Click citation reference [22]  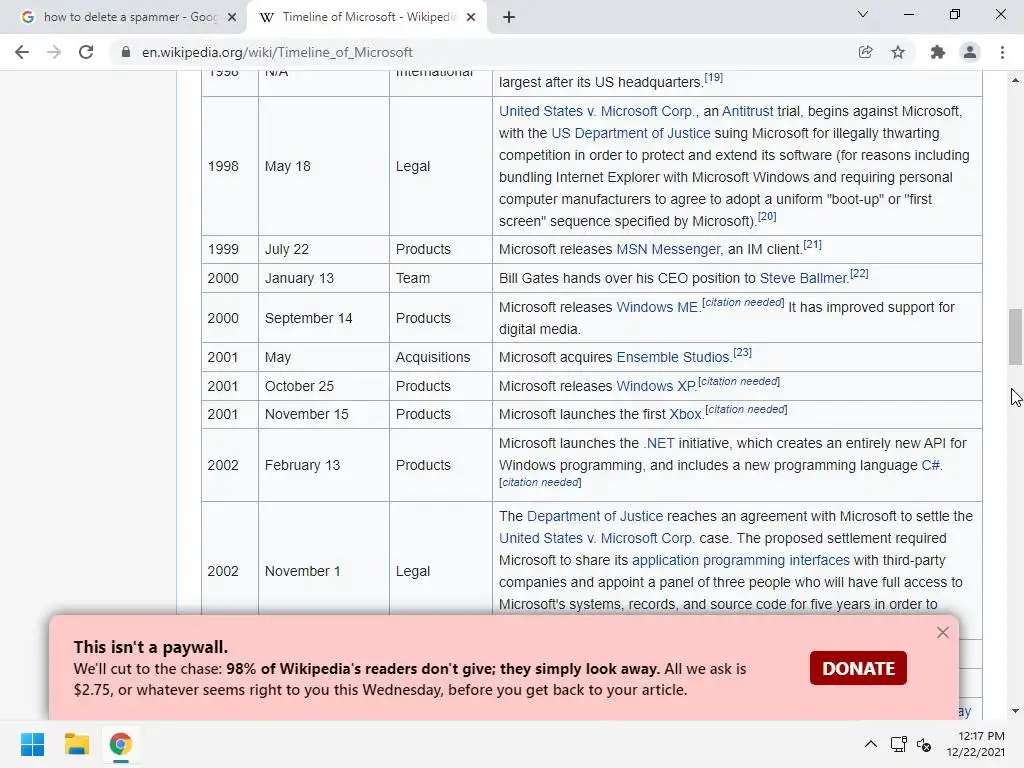point(859,274)
